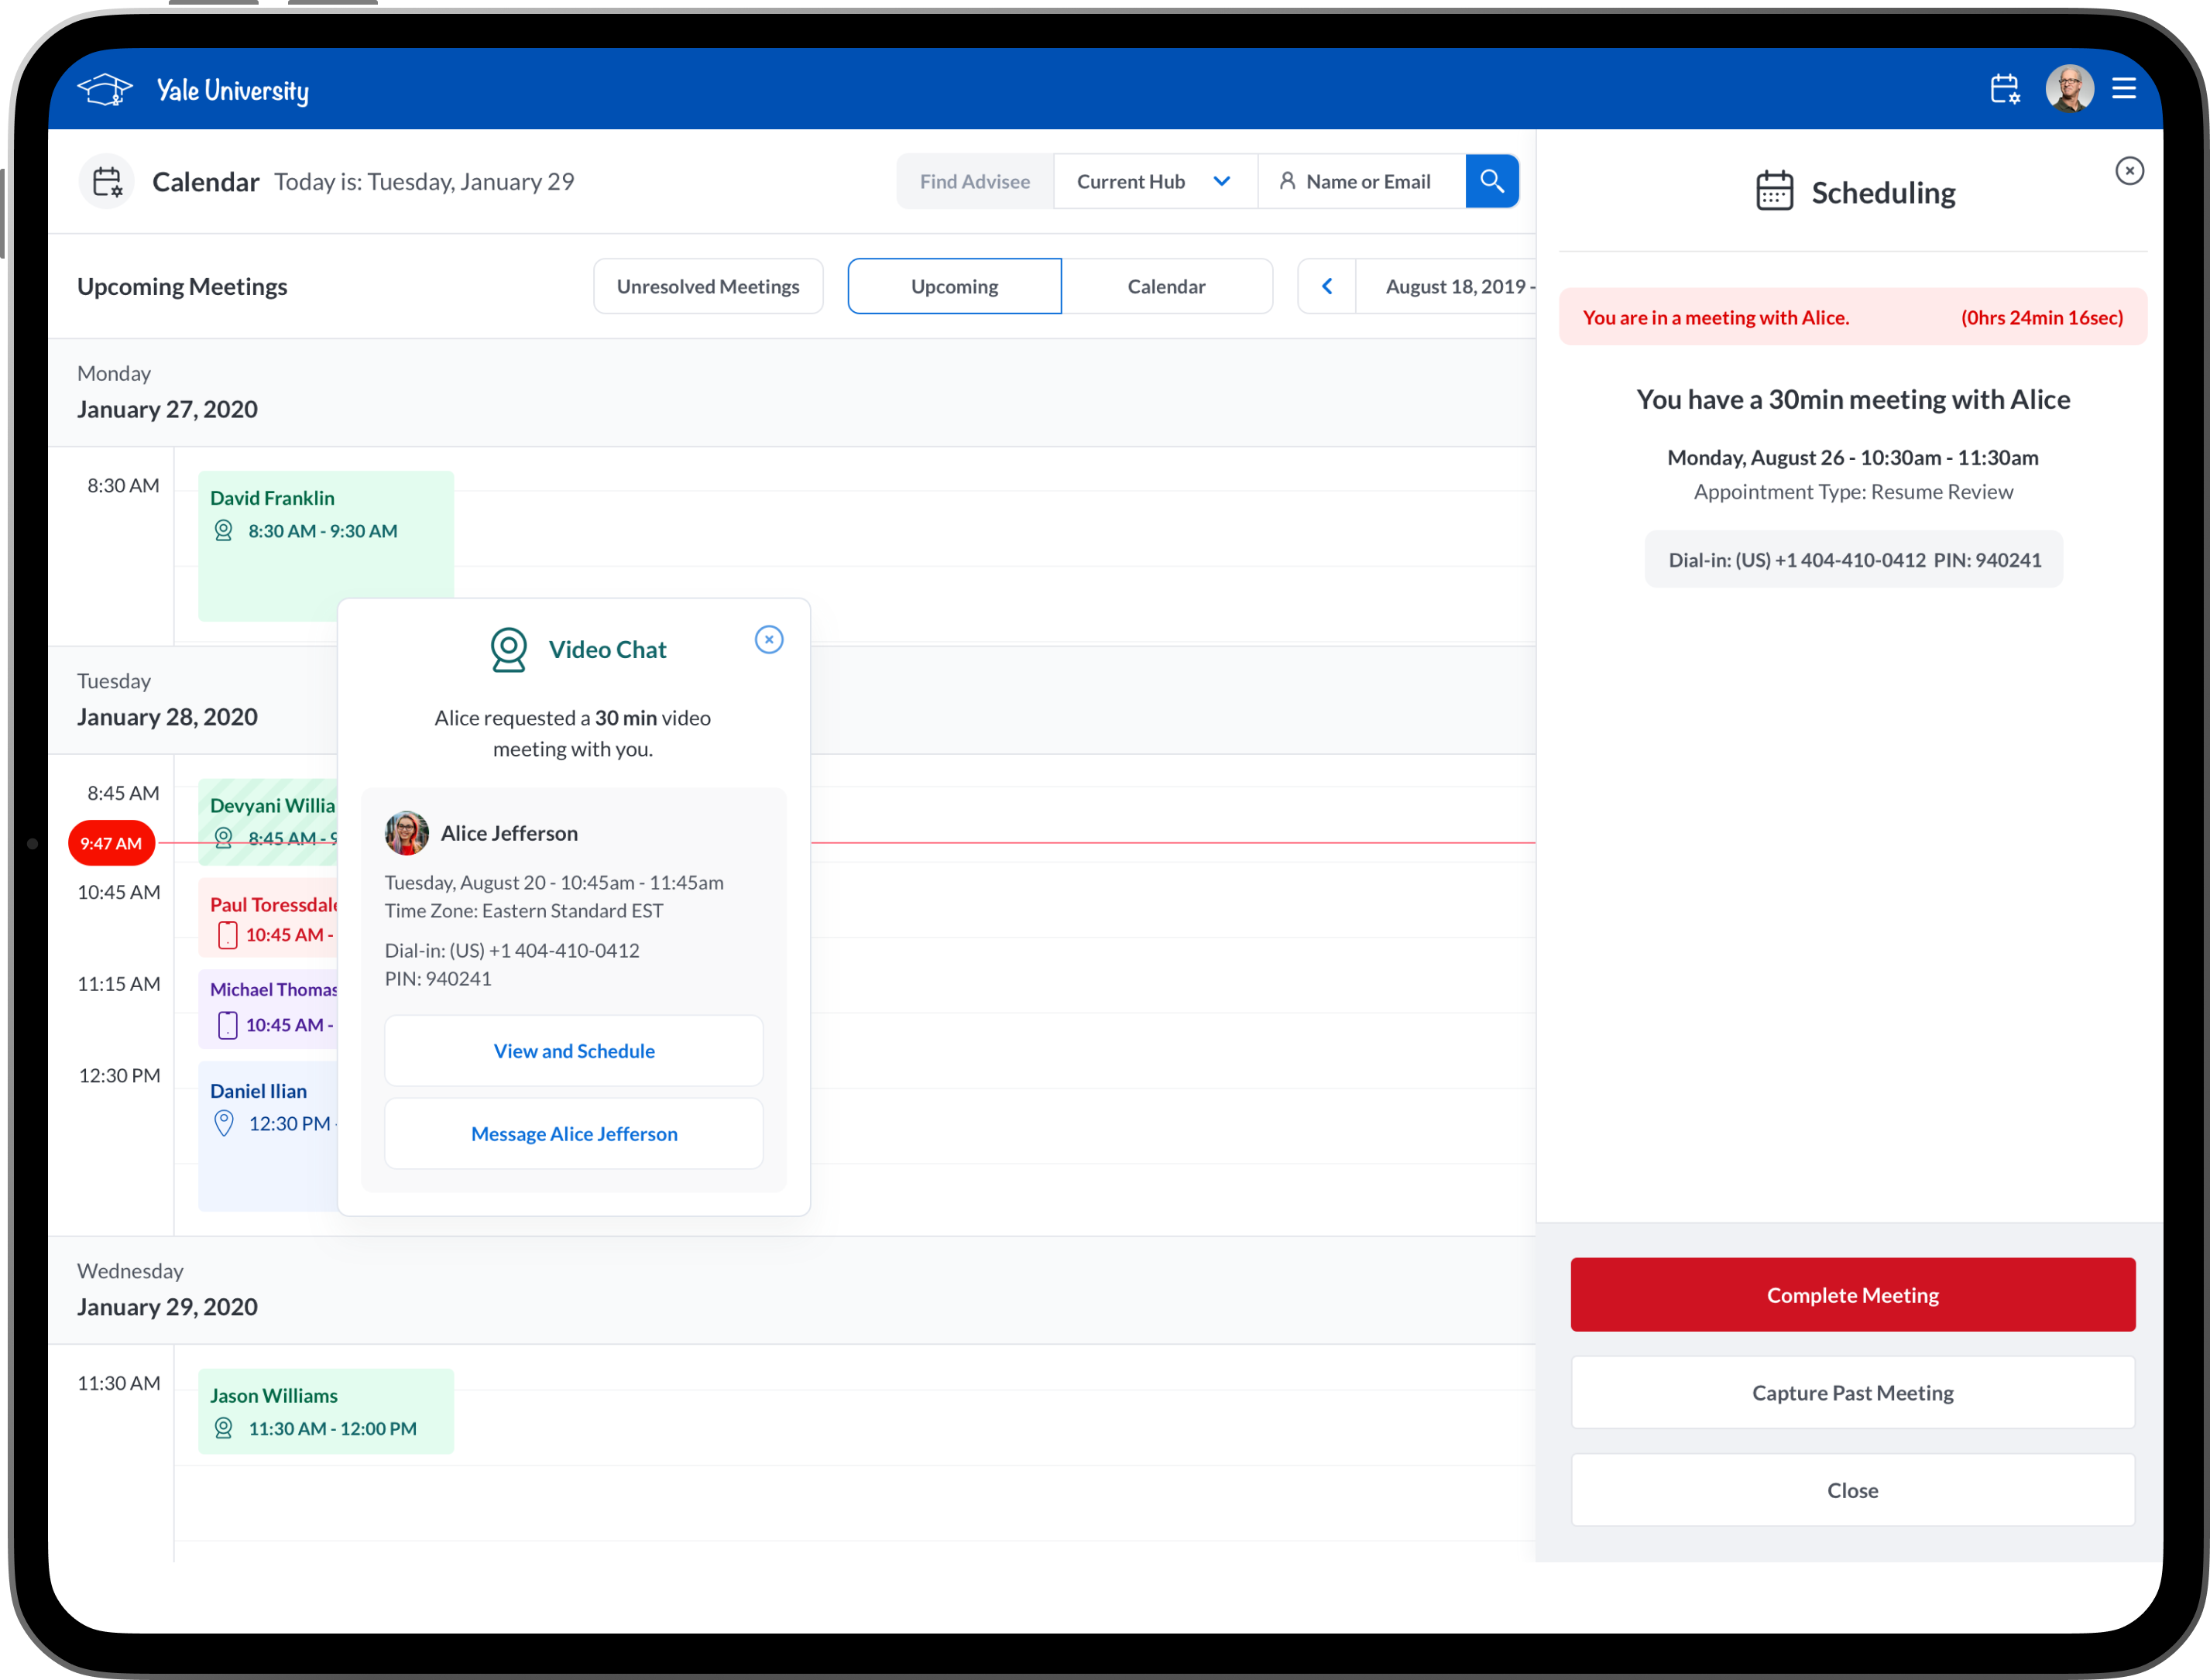This screenshot has width=2210, height=1680.
Task: Click View and Schedule link
Action: click(574, 1051)
